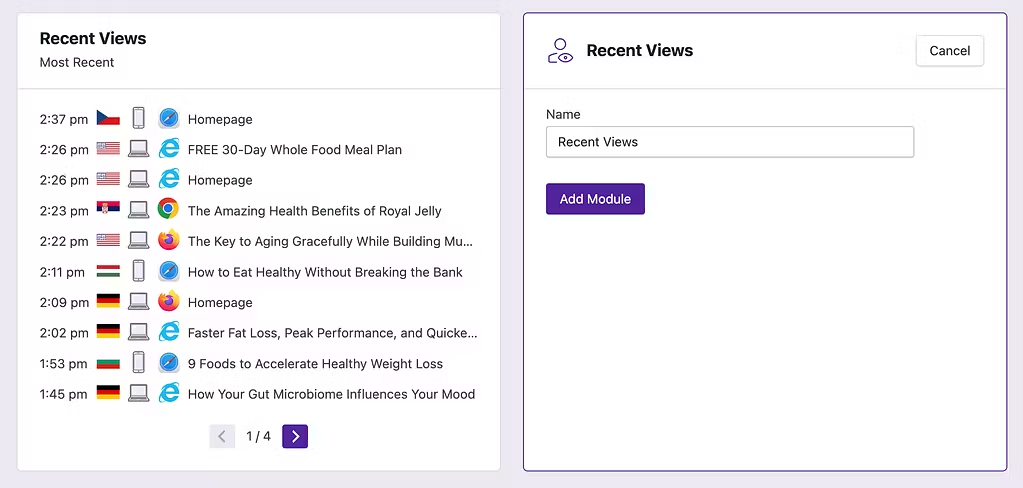Click into the Name input field

729,142
